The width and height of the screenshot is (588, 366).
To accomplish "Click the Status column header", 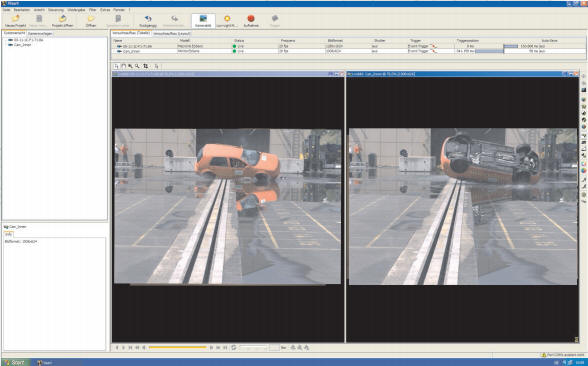I will tap(239, 40).
